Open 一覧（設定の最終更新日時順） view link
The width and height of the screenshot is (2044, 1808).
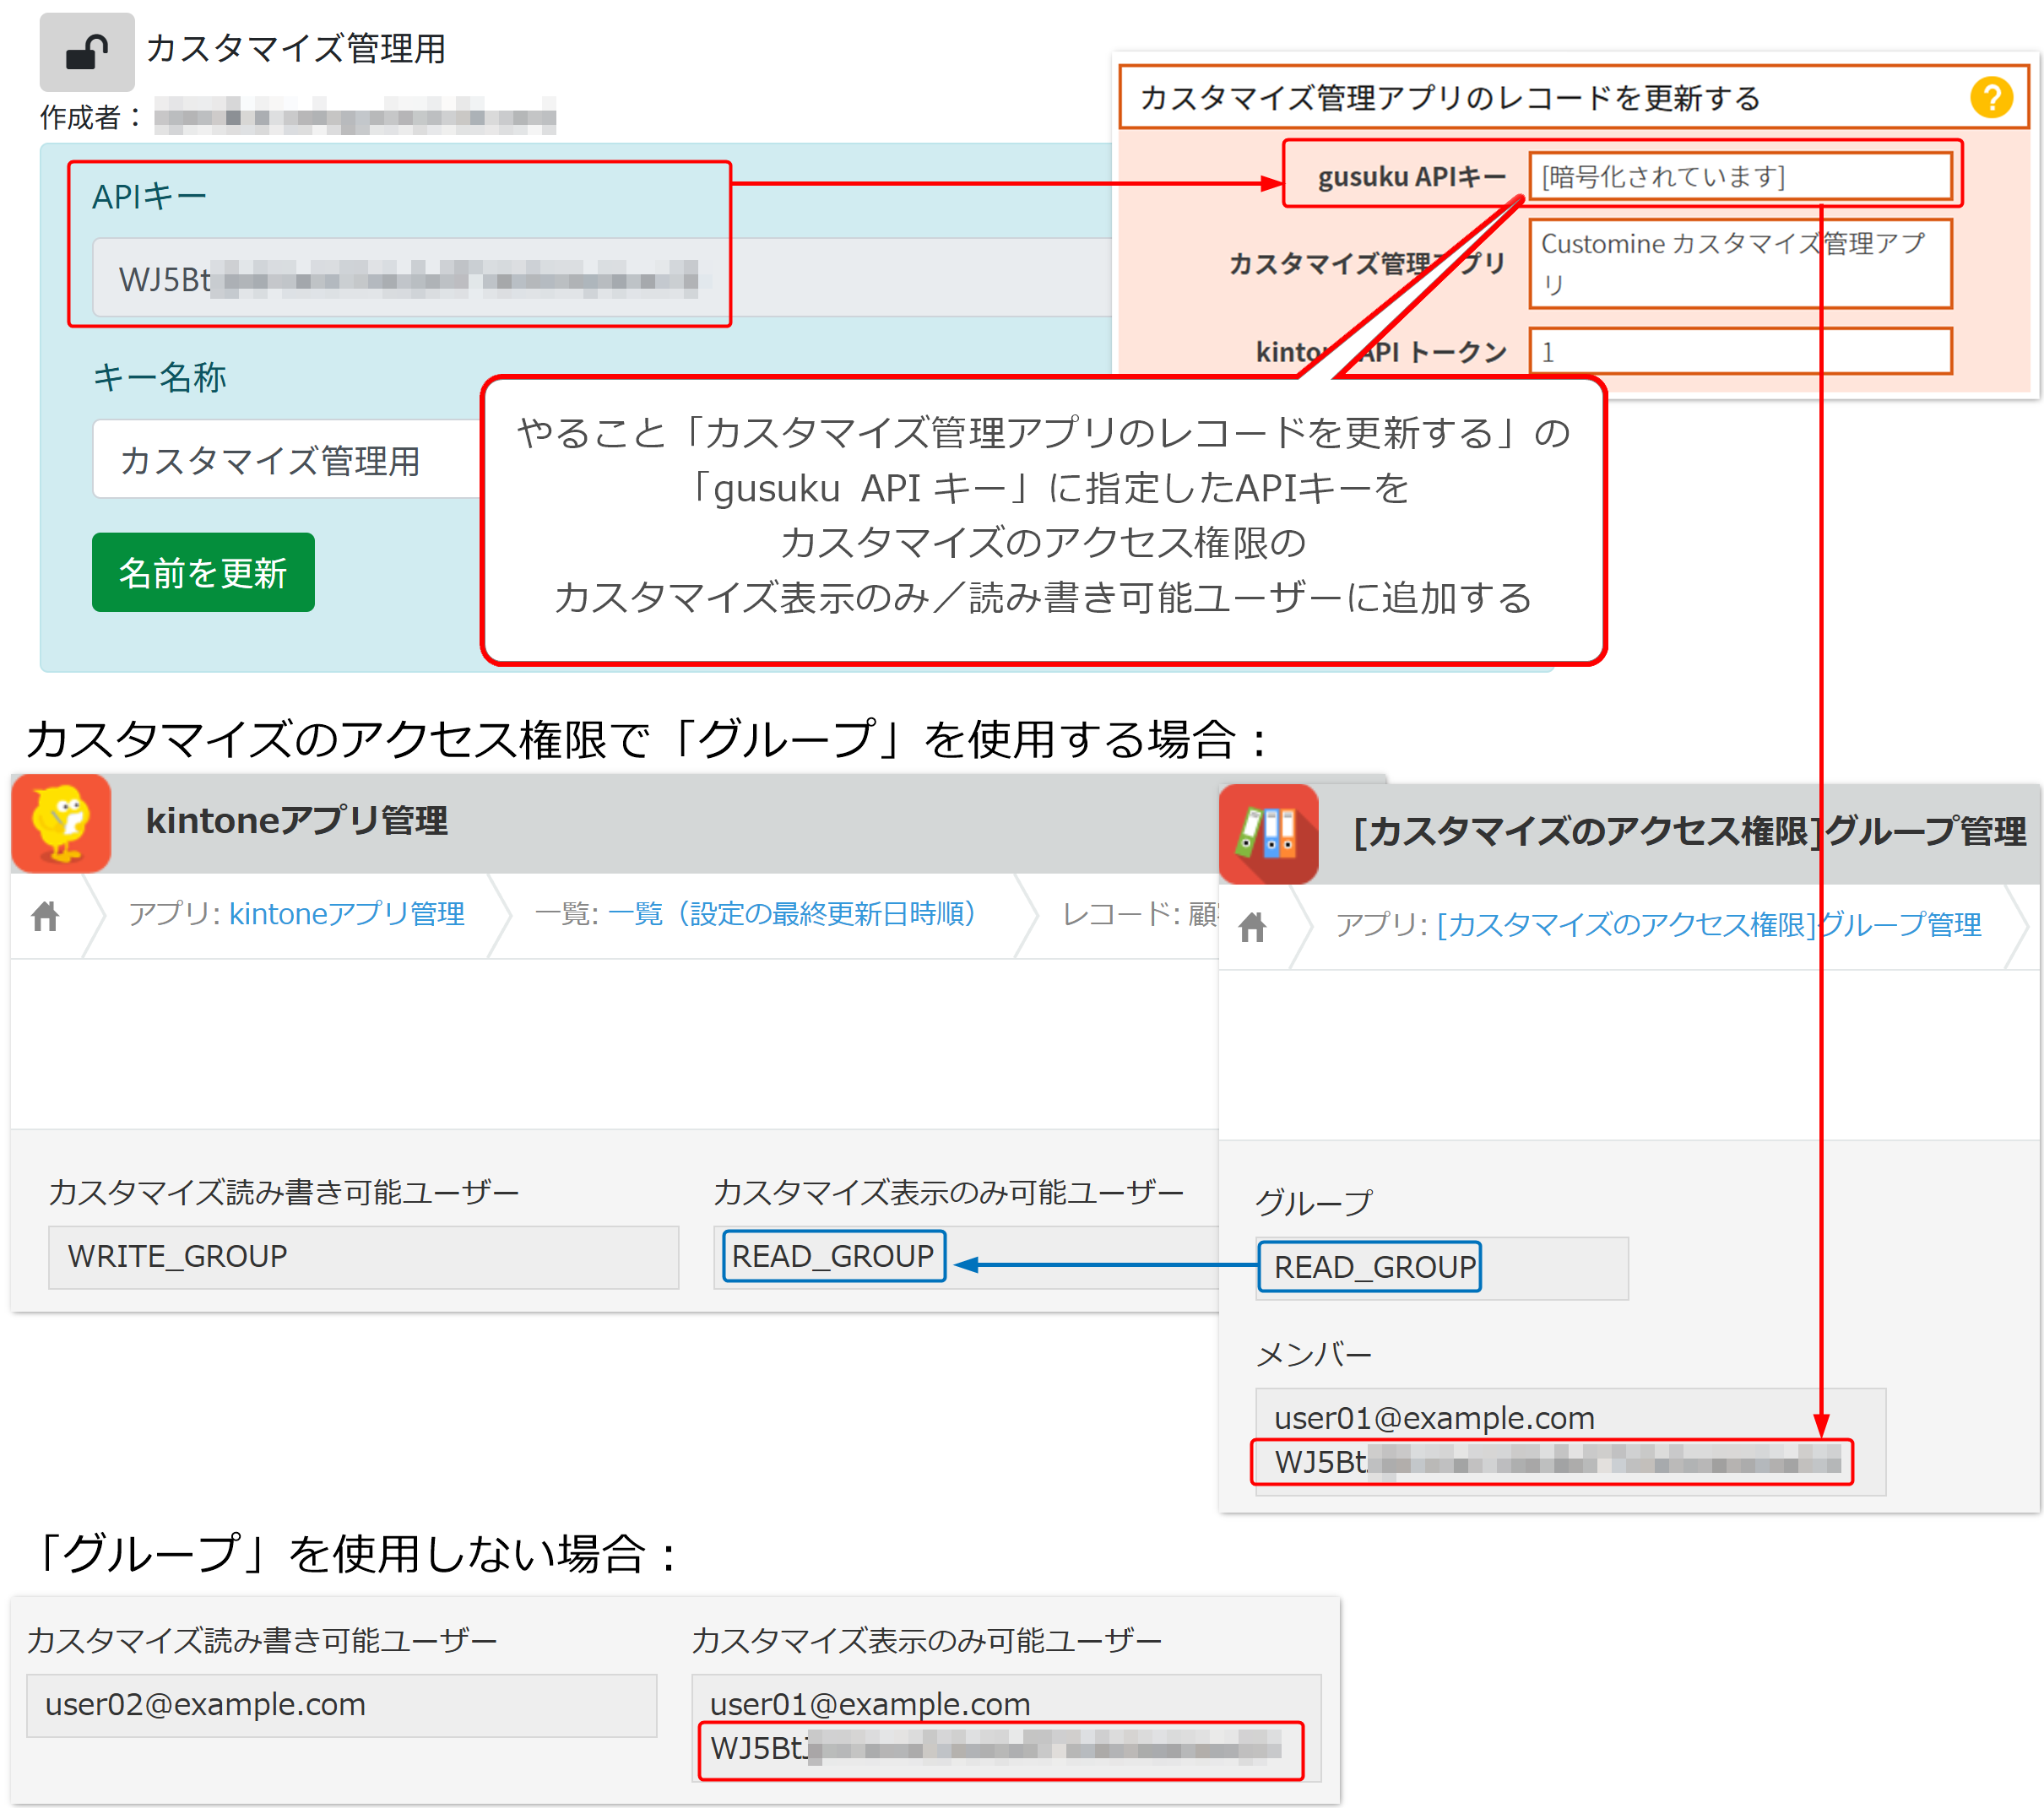point(792,913)
